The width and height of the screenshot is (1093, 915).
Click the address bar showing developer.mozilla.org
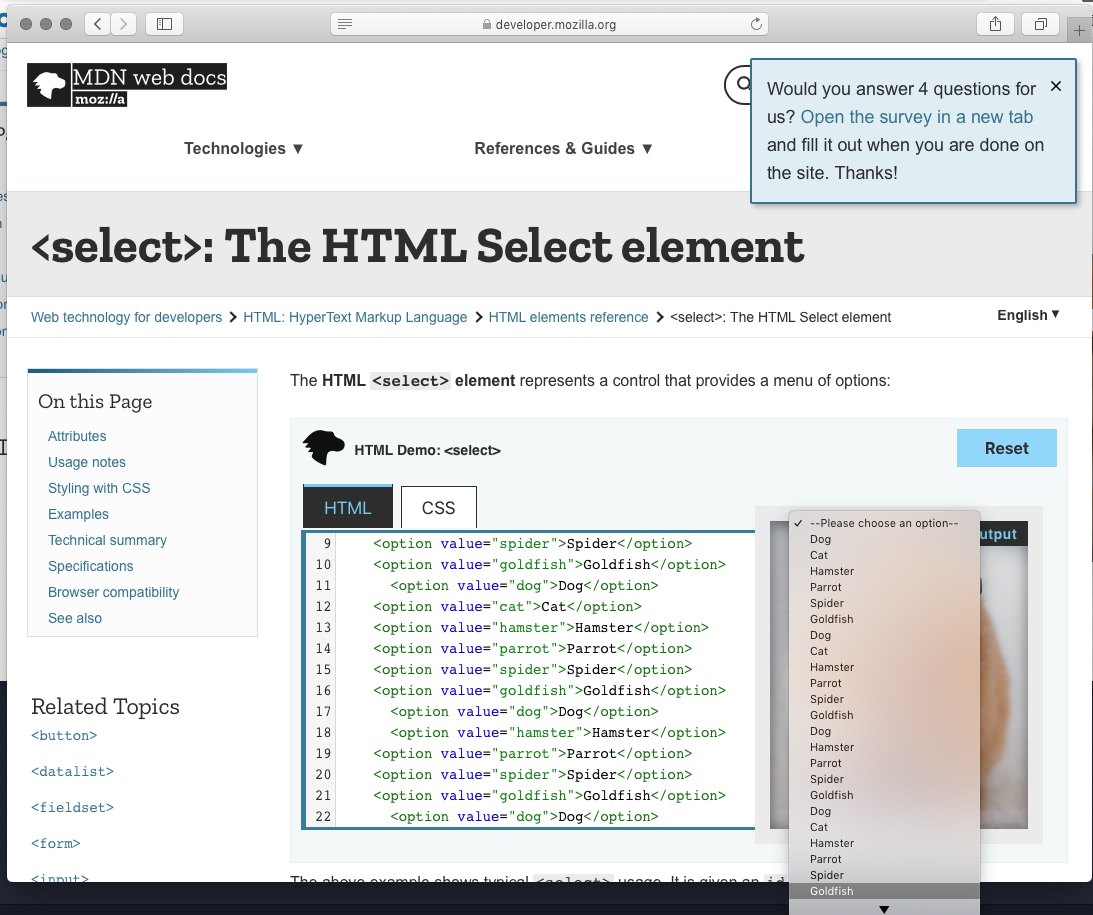[x=549, y=24]
